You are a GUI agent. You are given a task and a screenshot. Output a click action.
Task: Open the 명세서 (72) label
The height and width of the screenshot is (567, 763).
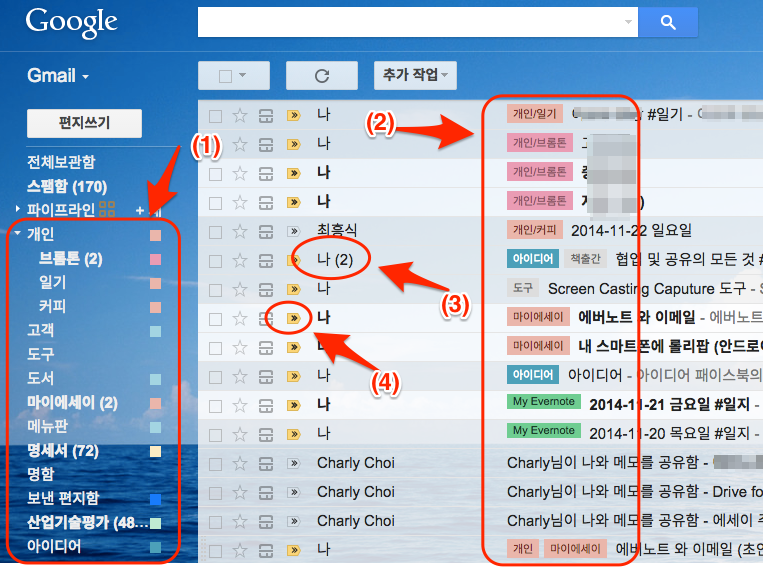(x=63, y=451)
